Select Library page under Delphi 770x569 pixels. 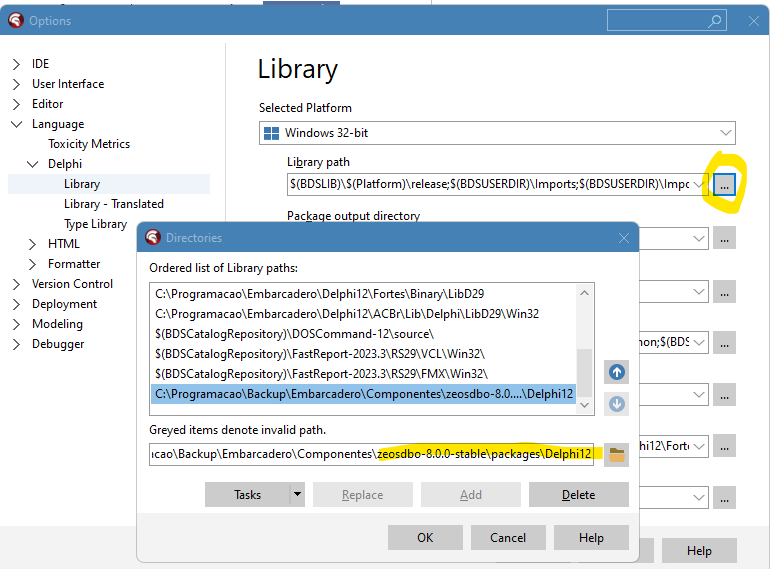82,184
